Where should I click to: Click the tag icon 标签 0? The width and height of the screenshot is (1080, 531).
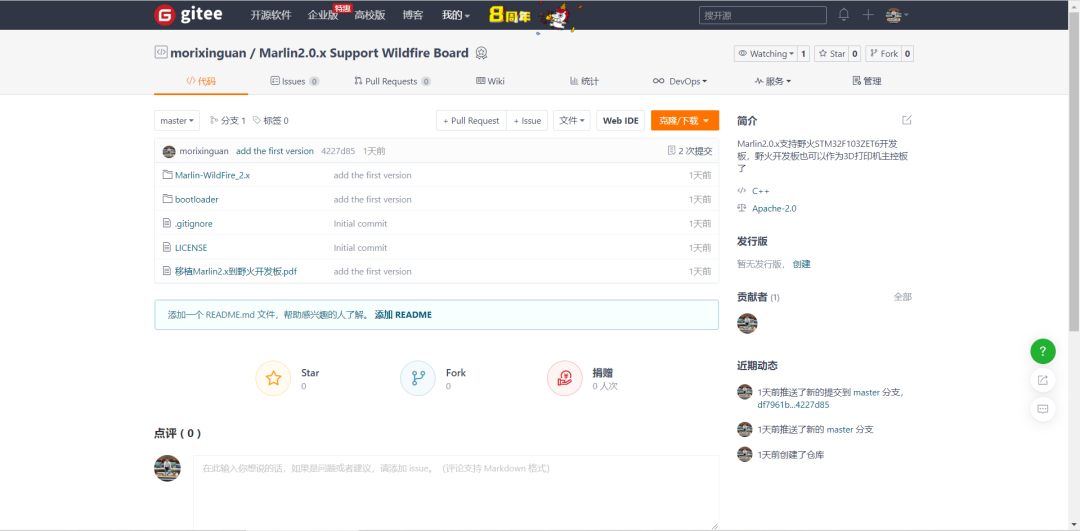[257, 121]
